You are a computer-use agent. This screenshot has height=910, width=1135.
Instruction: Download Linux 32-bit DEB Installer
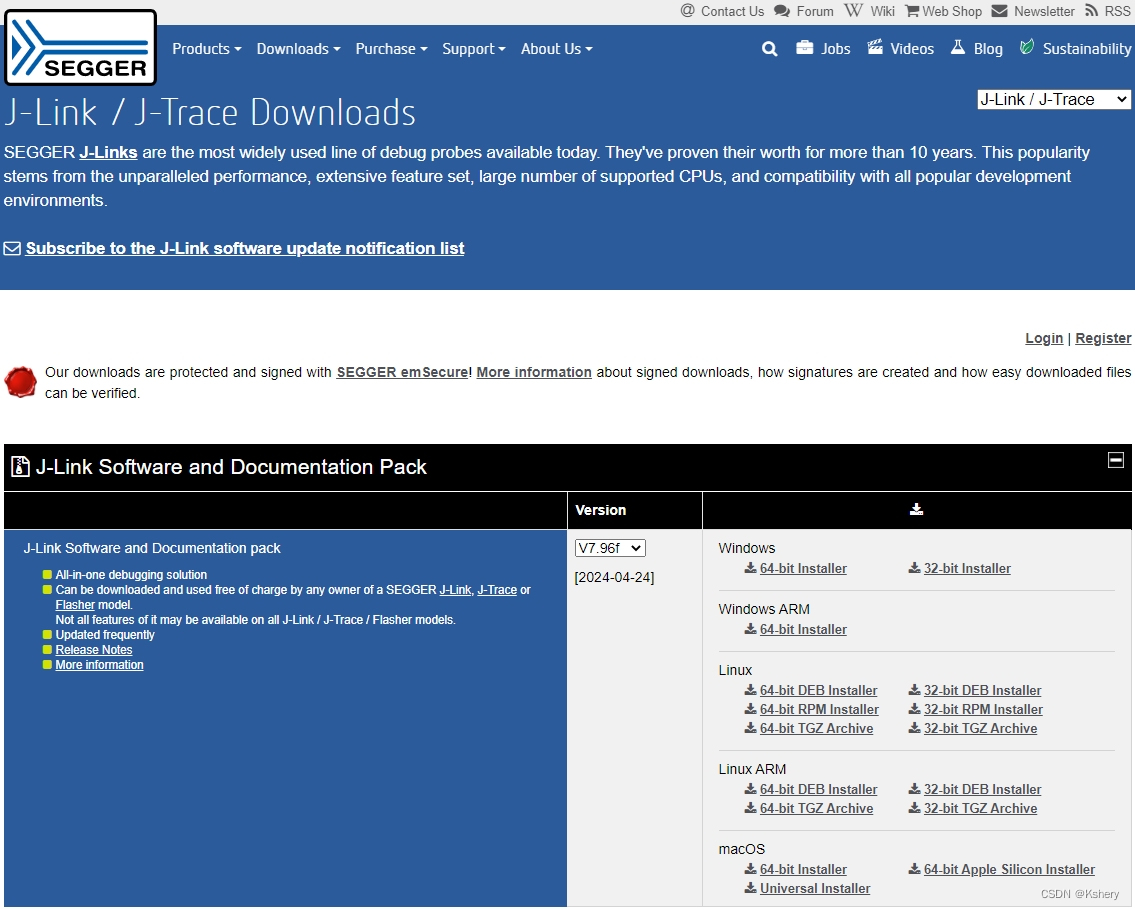coord(982,690)
